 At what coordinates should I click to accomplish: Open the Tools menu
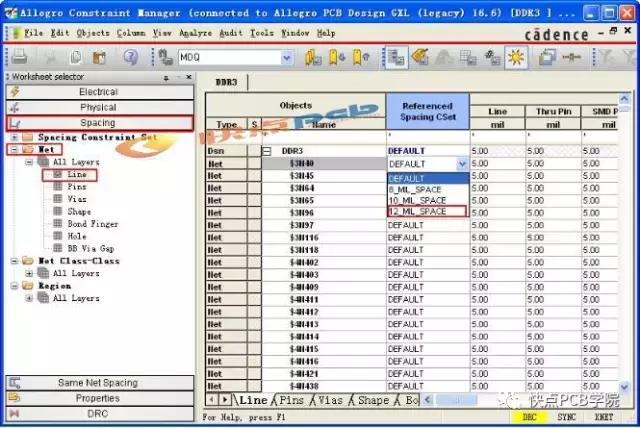tap(262, 33)
